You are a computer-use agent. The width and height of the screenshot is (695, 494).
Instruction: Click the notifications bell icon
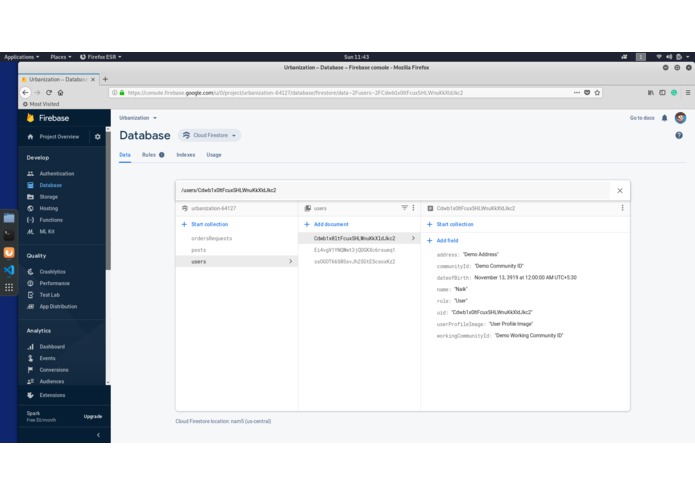(664, 118)
